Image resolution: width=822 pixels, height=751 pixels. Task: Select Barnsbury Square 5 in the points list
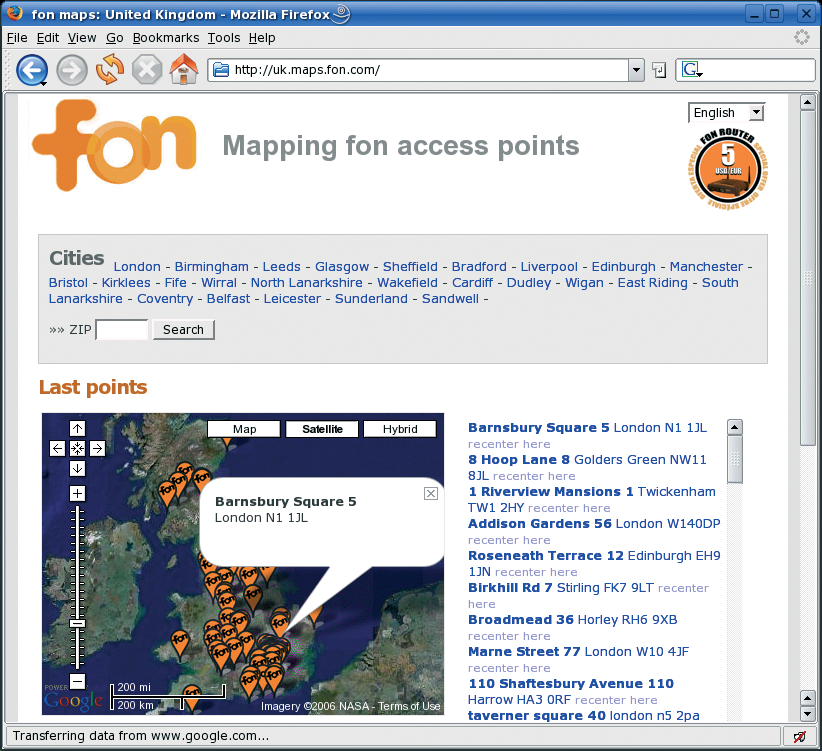[538, 428]
